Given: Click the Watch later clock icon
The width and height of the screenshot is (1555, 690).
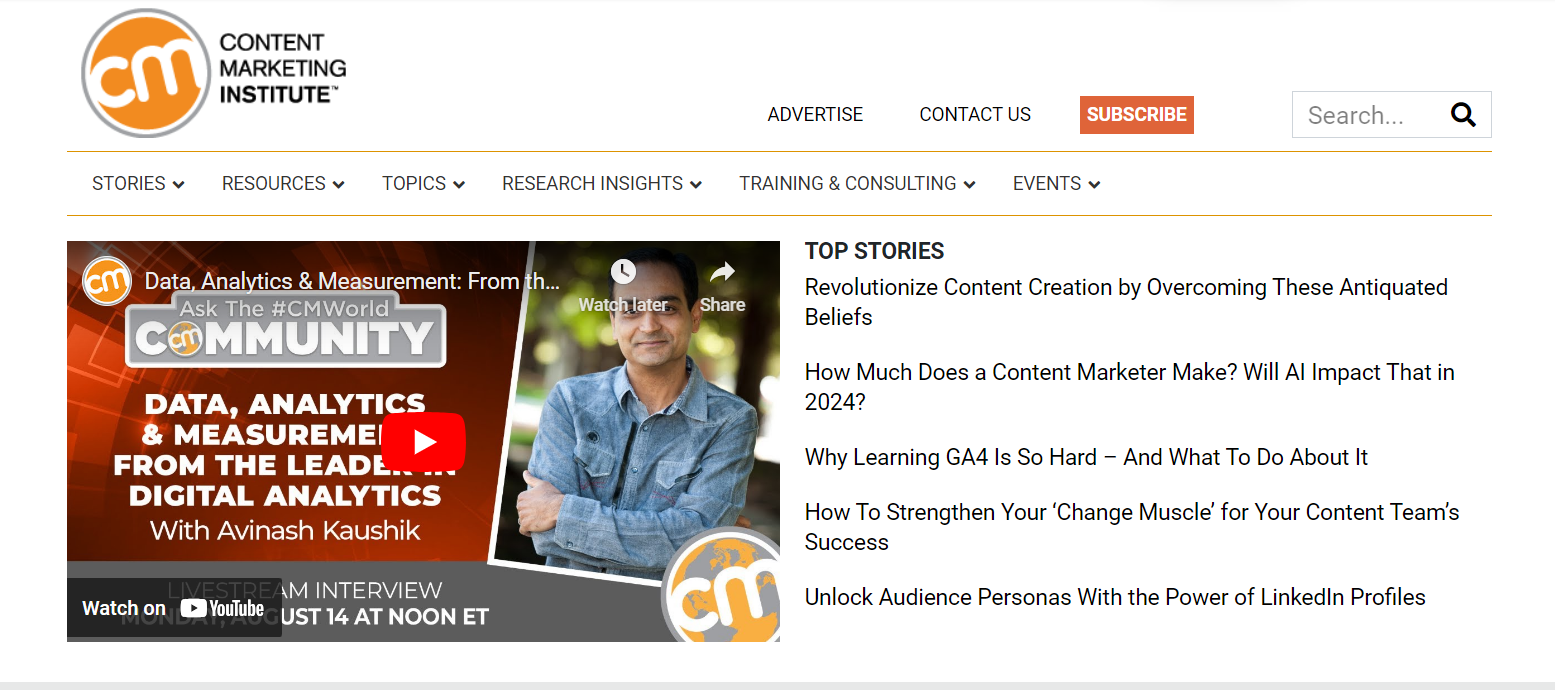Looking at the screenshot, I should 623,271.
